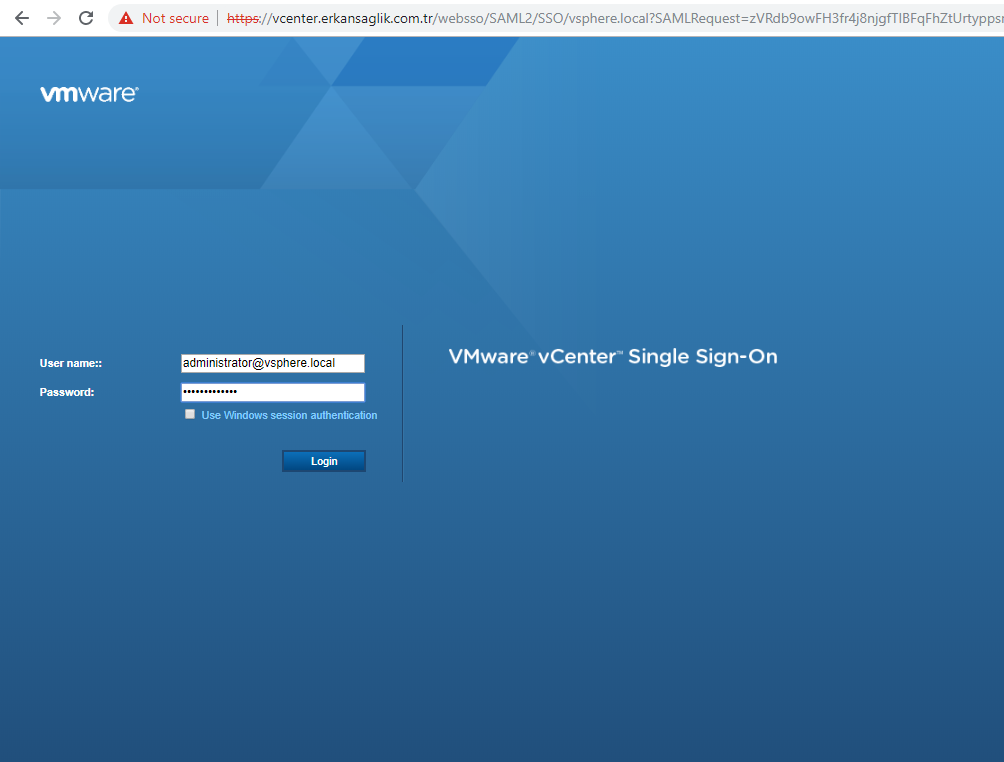The image size is (1004, 762).
Task: Click the 'Not secure' label in address bar
Action: (x=175, y=18)
